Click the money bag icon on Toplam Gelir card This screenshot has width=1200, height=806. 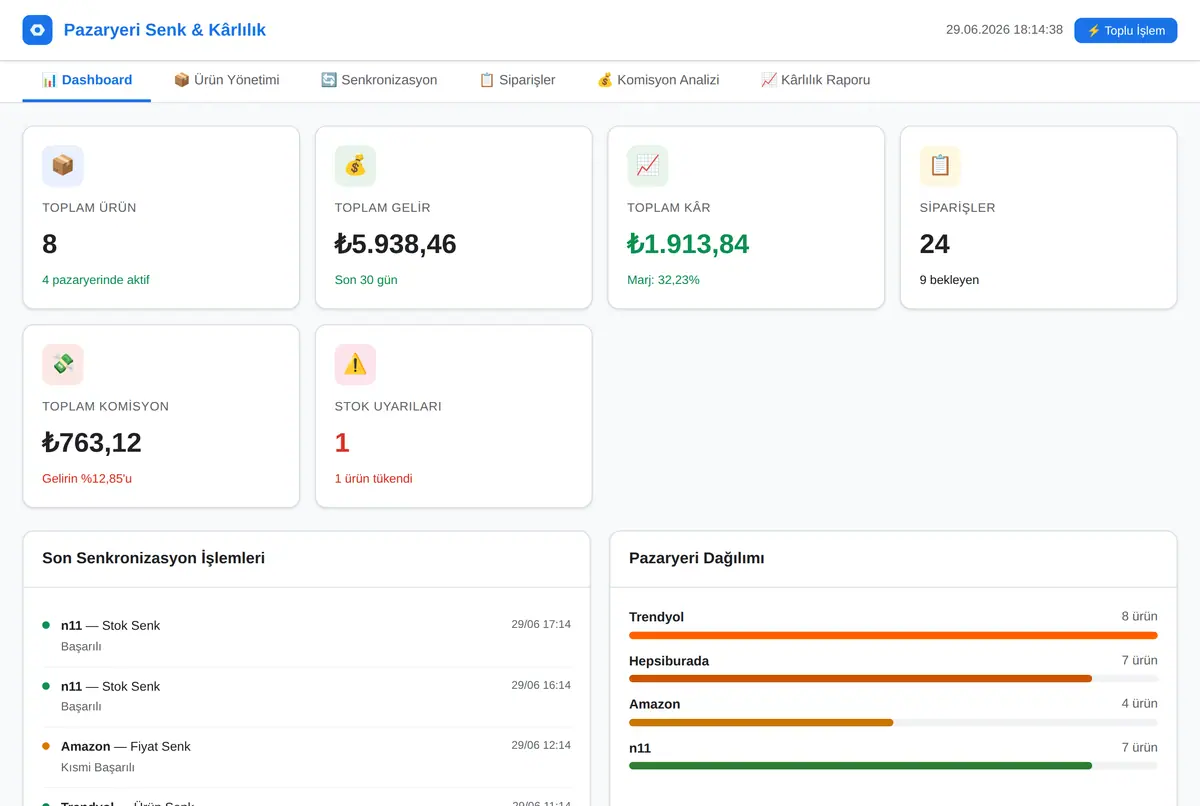tap(355, 166)
